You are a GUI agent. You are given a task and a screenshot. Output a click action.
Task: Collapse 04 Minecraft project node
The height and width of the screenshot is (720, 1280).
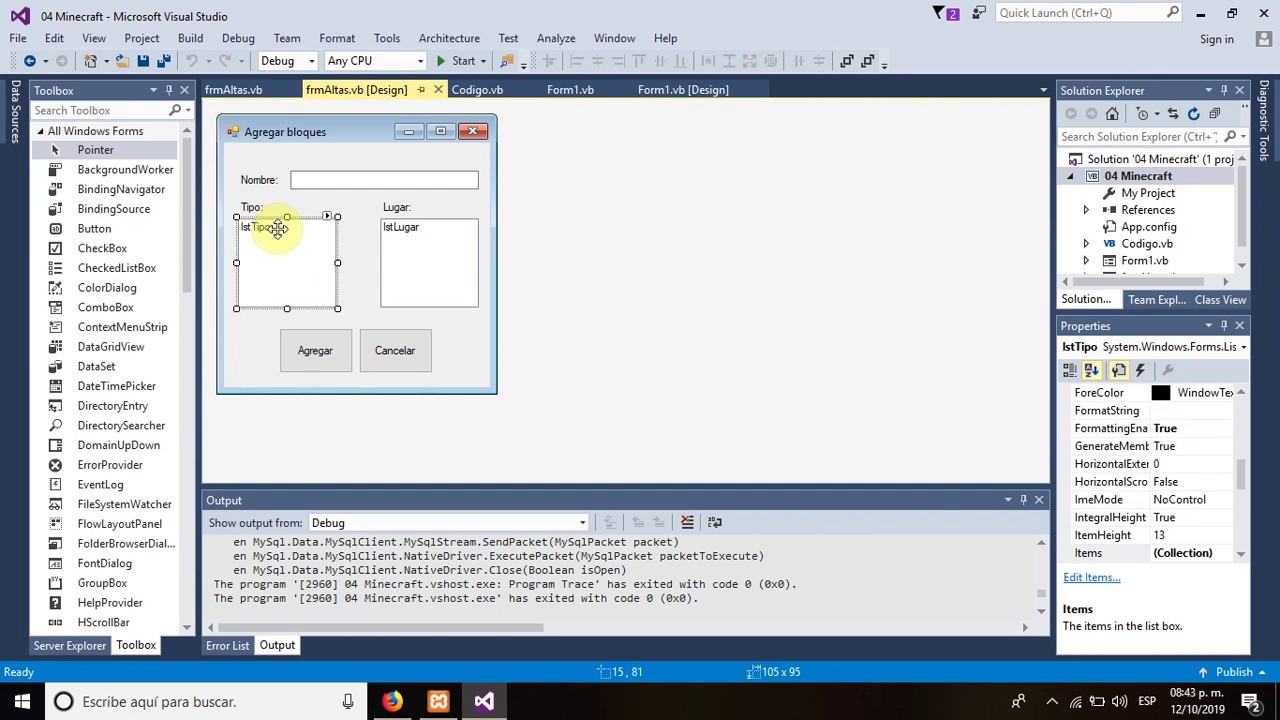pos(1070,176)
